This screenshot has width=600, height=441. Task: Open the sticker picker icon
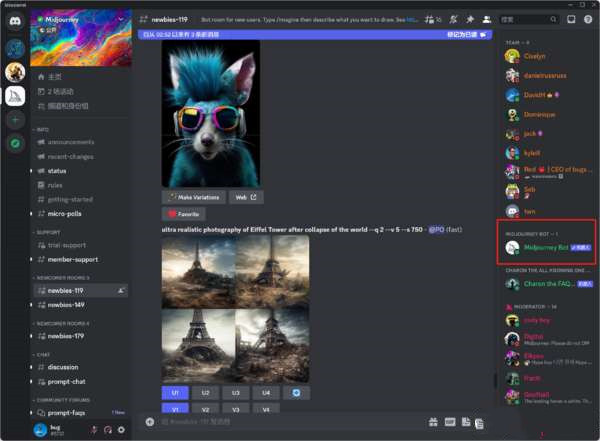point(466,422)
